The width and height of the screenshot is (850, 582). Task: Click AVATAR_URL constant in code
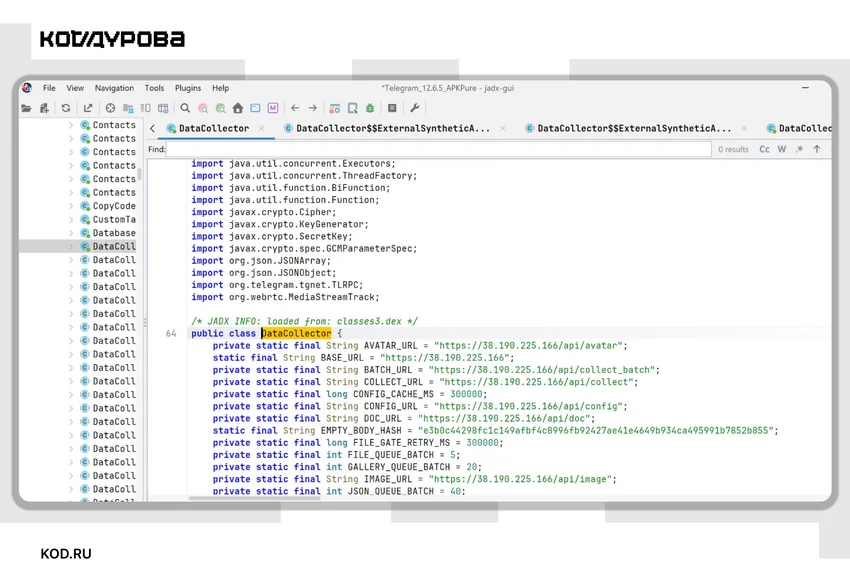[390, 346]
